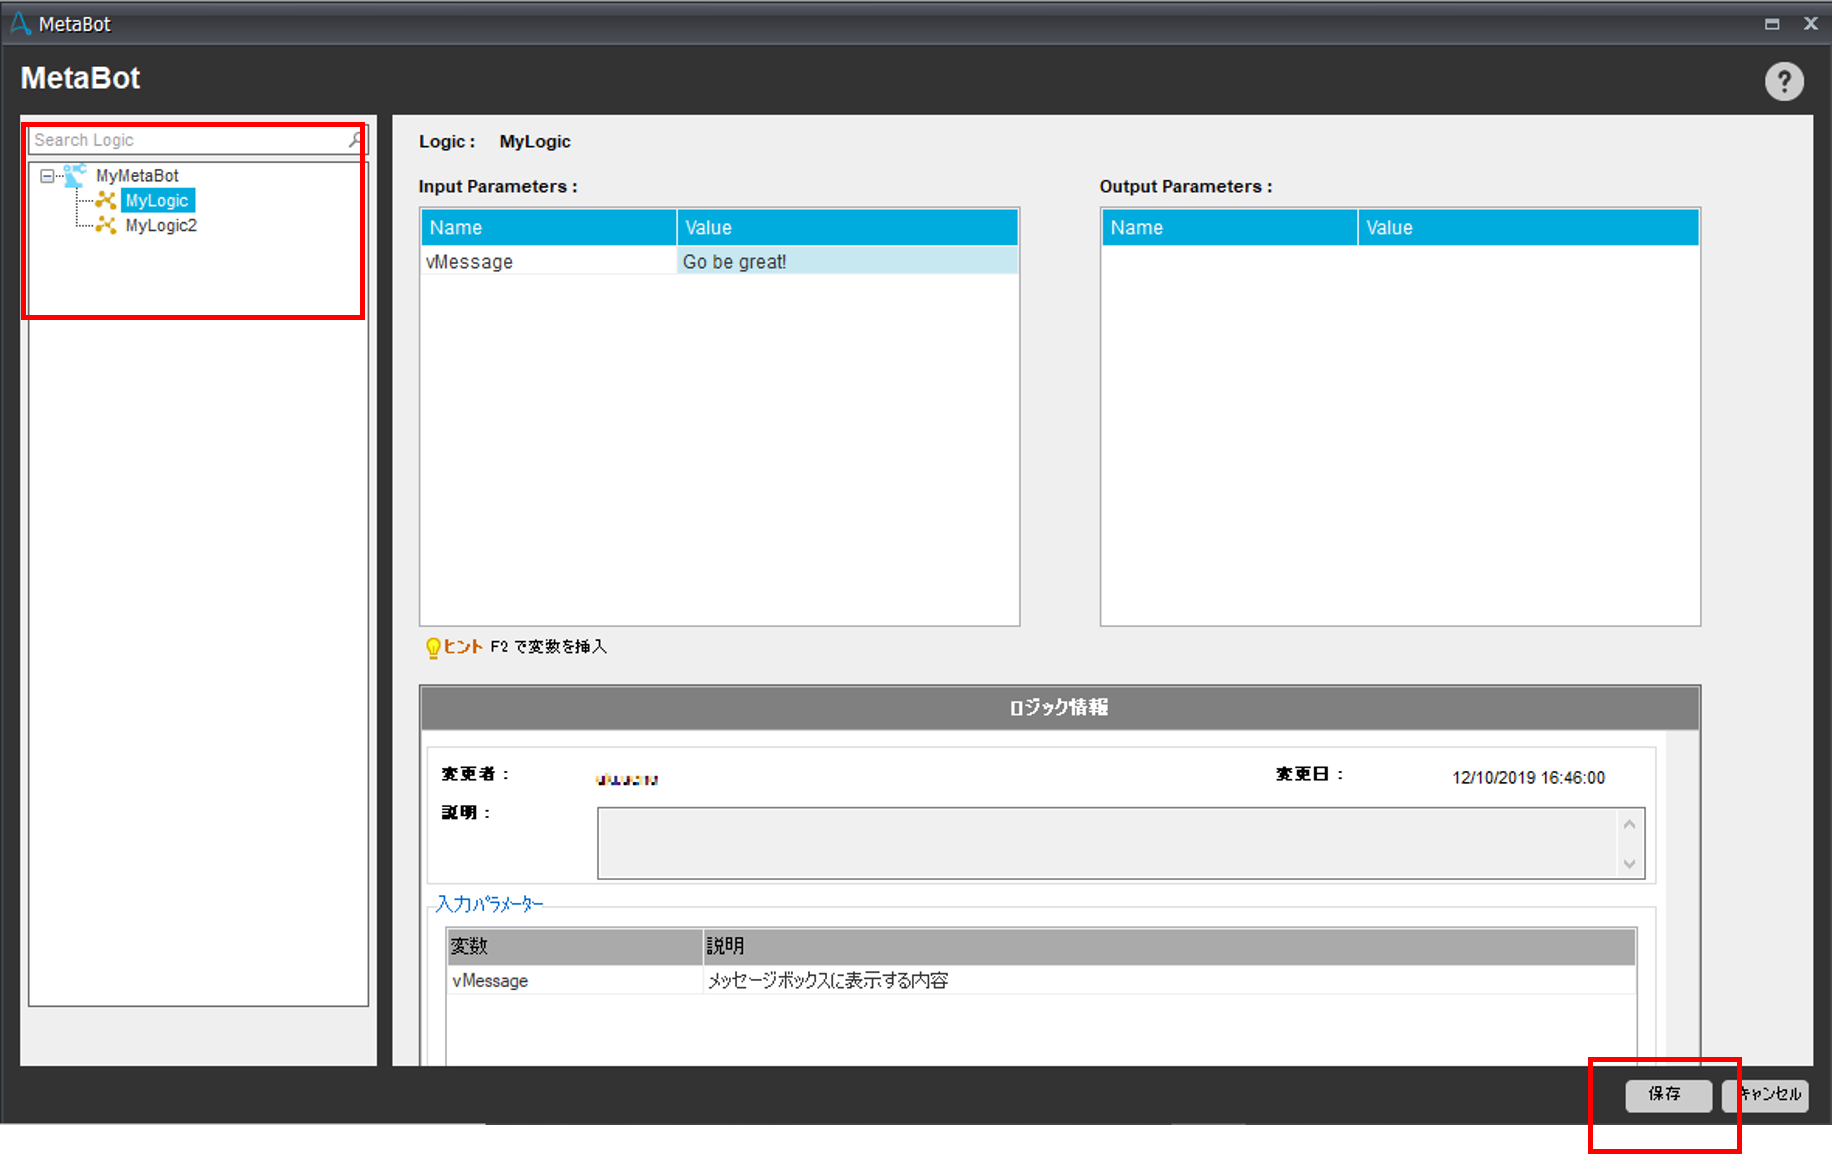Click the MyLogic logic icon

106,200
